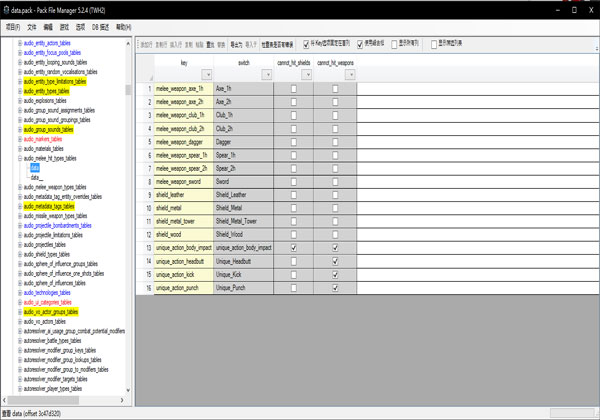Enable the 显示所有列 checkbox
Viewport: 600px width, 420px height.
395,45
